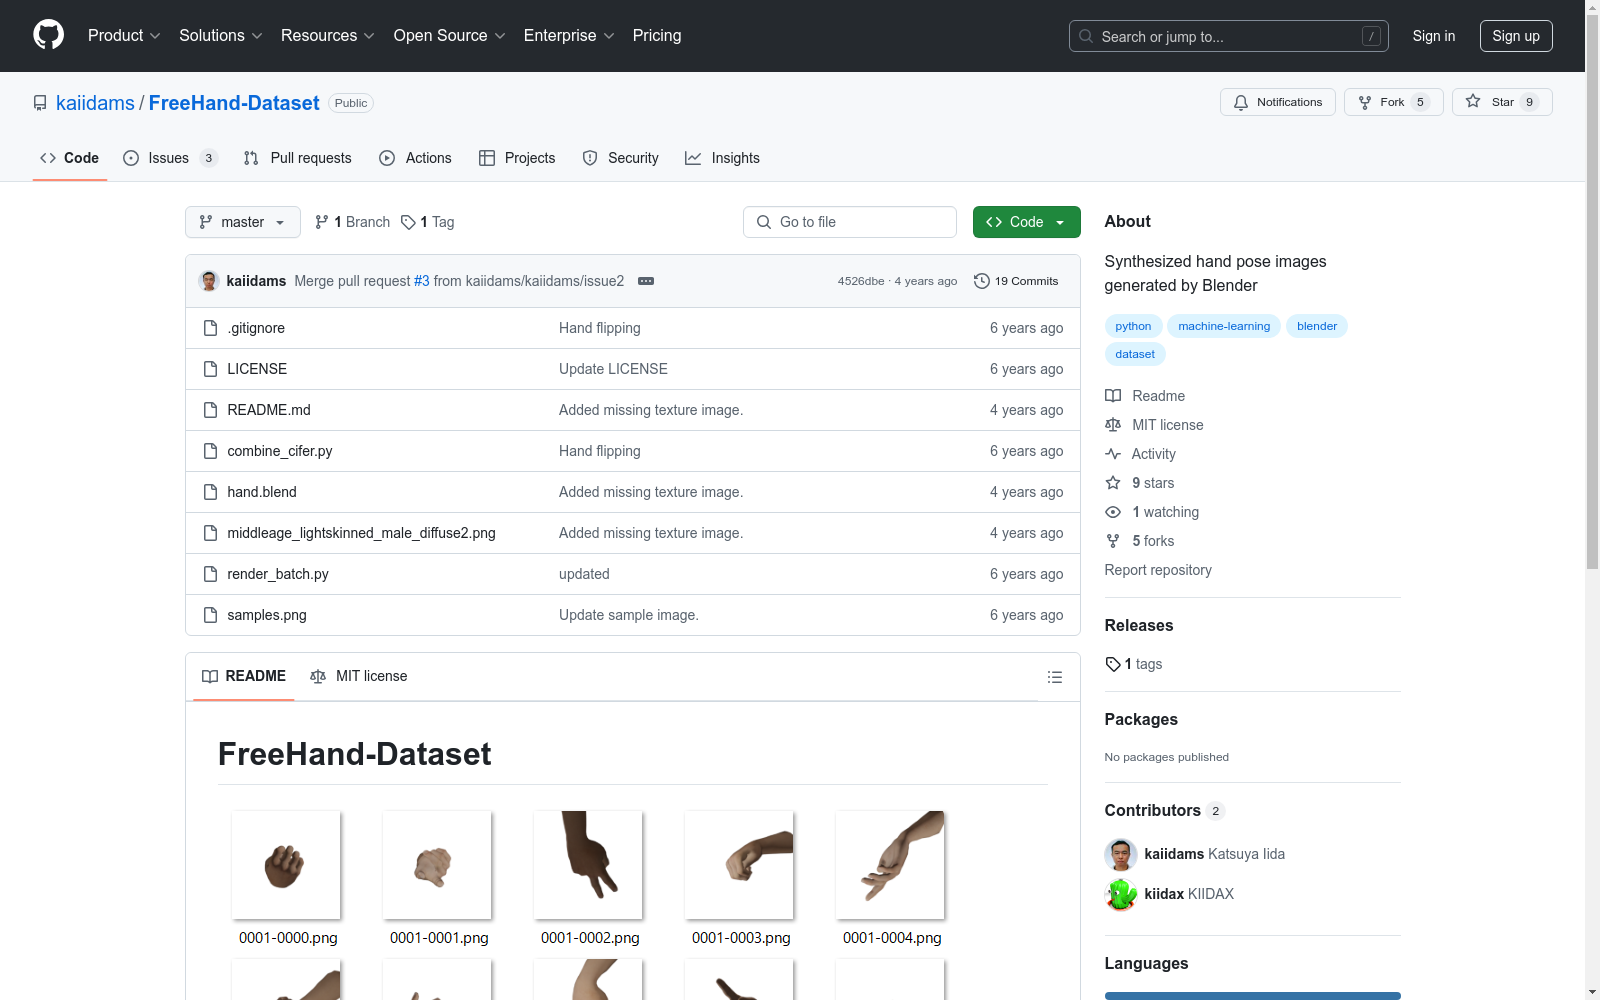Star the repository
1600x1000 pixels.
pos(1502,102)
